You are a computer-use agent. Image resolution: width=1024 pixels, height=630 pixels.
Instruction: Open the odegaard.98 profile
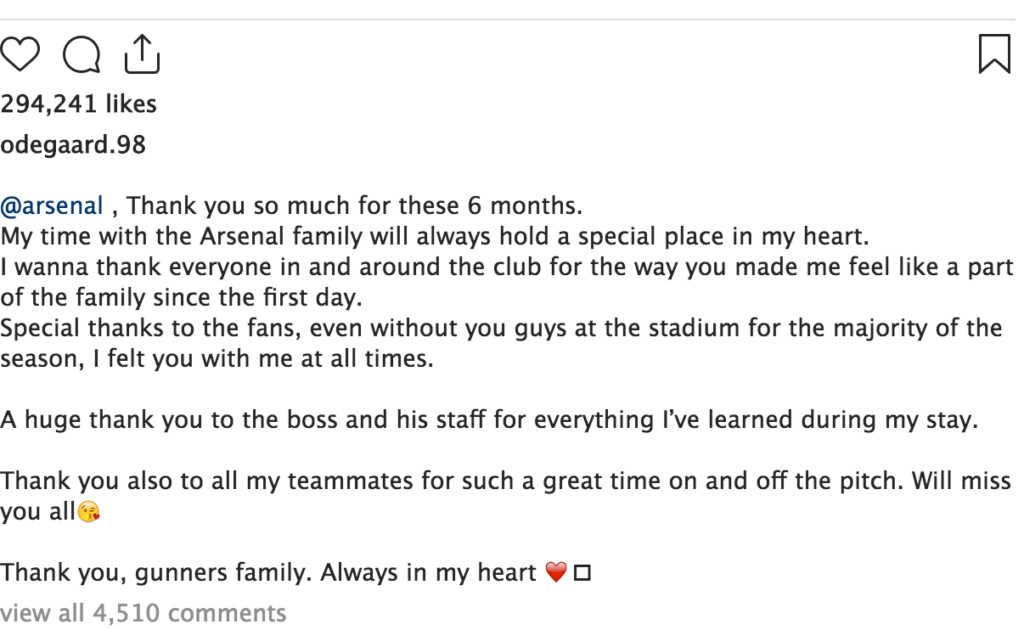coord(73,145)
